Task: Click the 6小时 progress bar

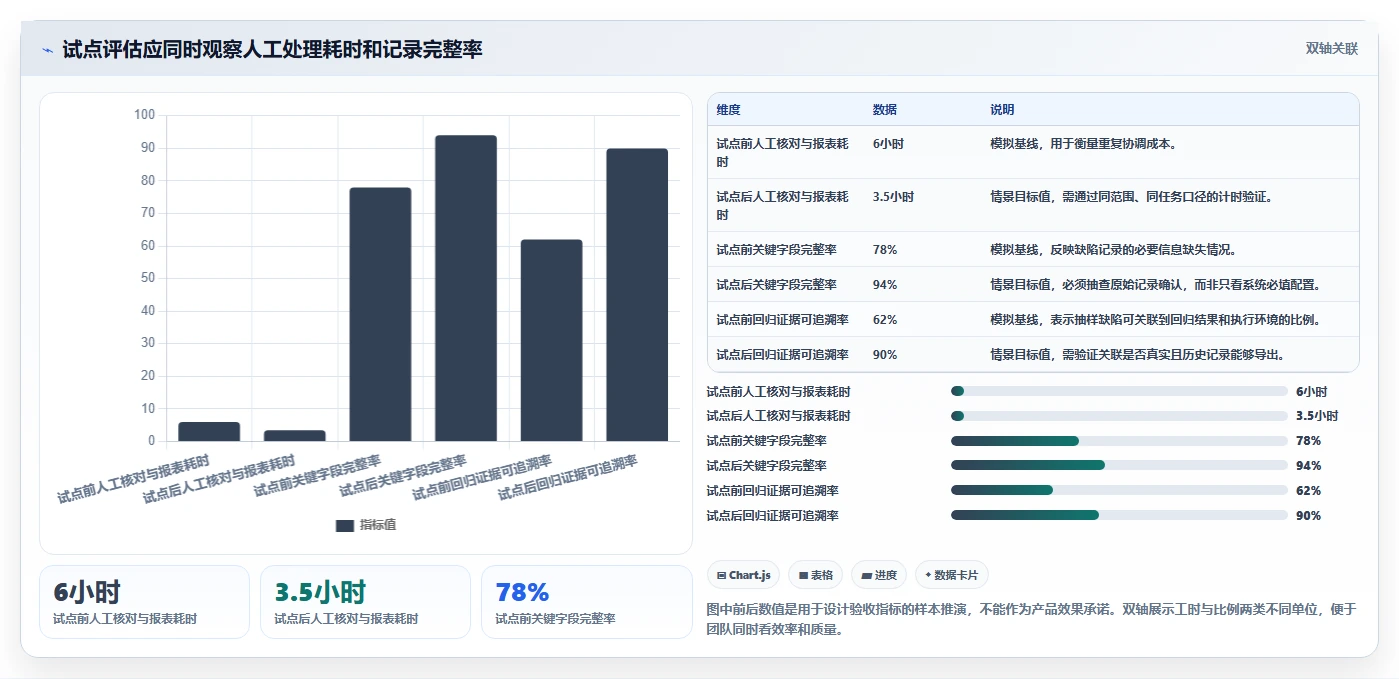Action: click(x=1119, y=391)
